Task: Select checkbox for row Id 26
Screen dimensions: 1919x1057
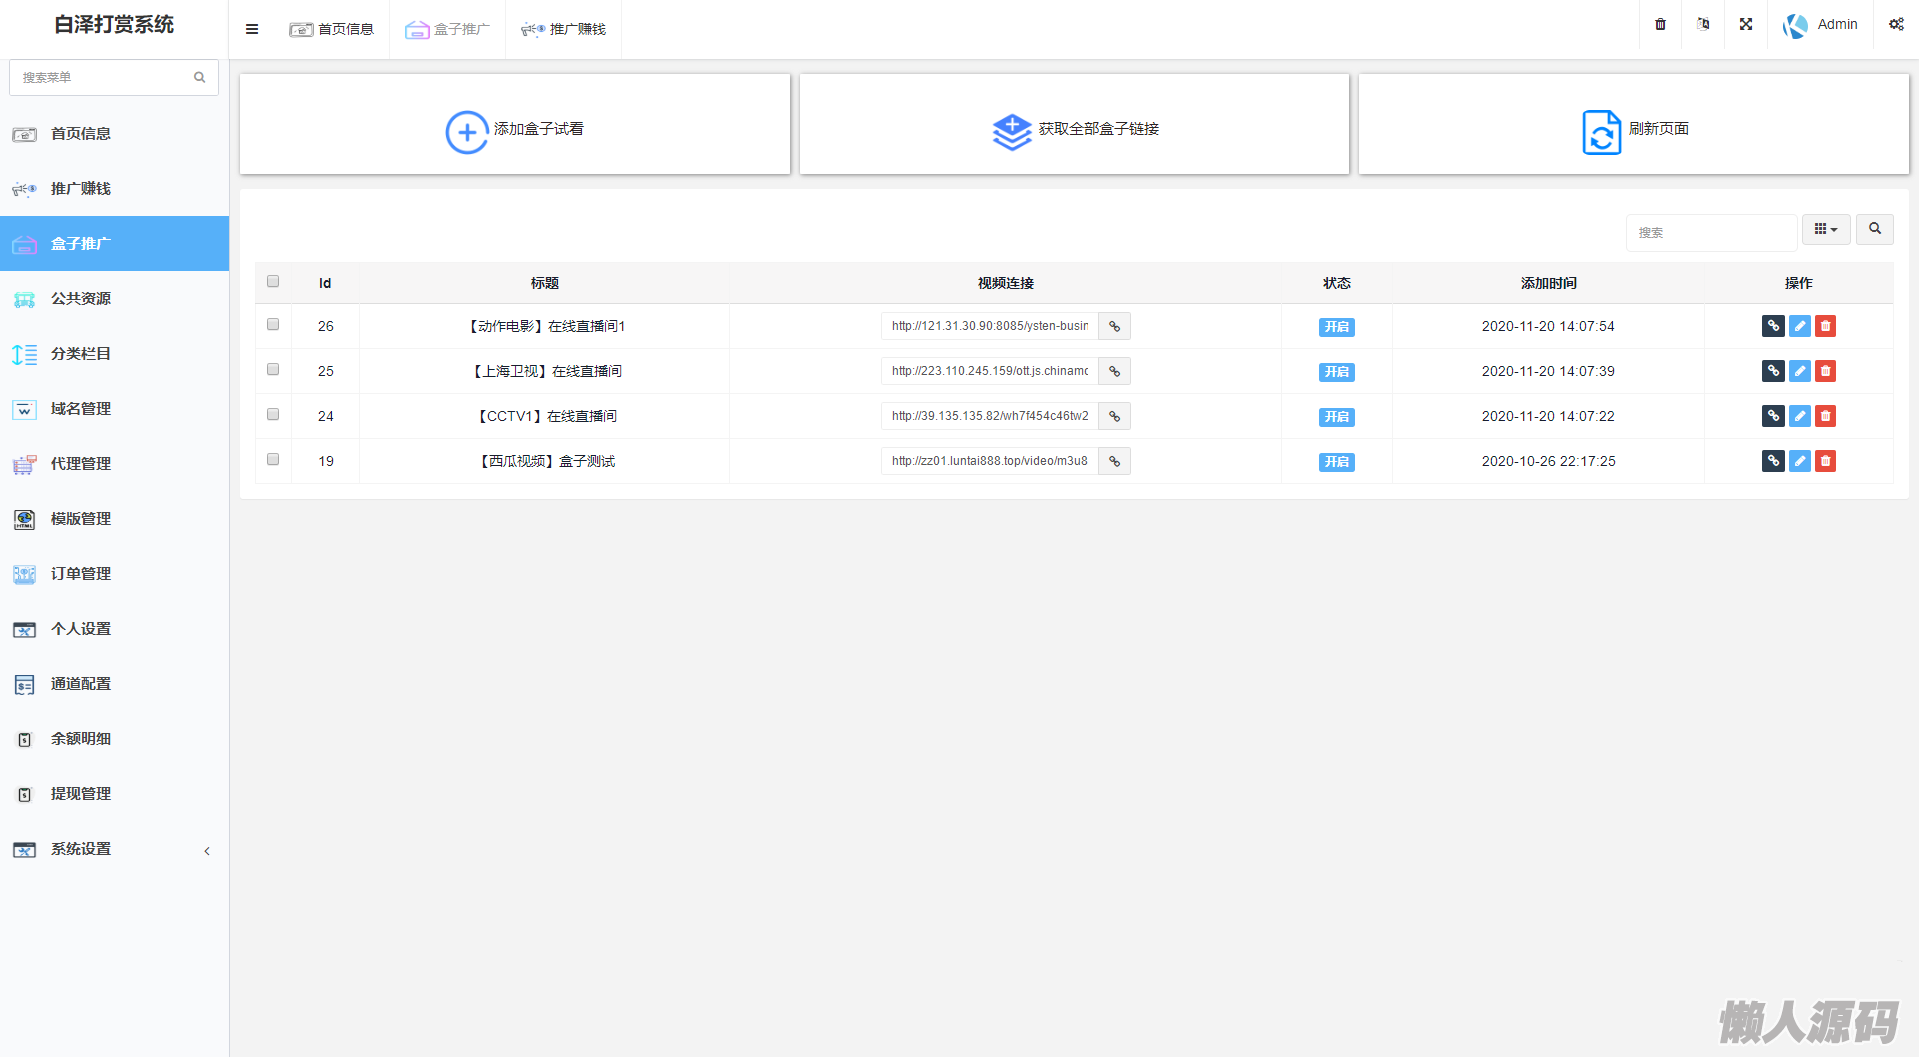Action: pyautogui.click(x=273, y=325)
